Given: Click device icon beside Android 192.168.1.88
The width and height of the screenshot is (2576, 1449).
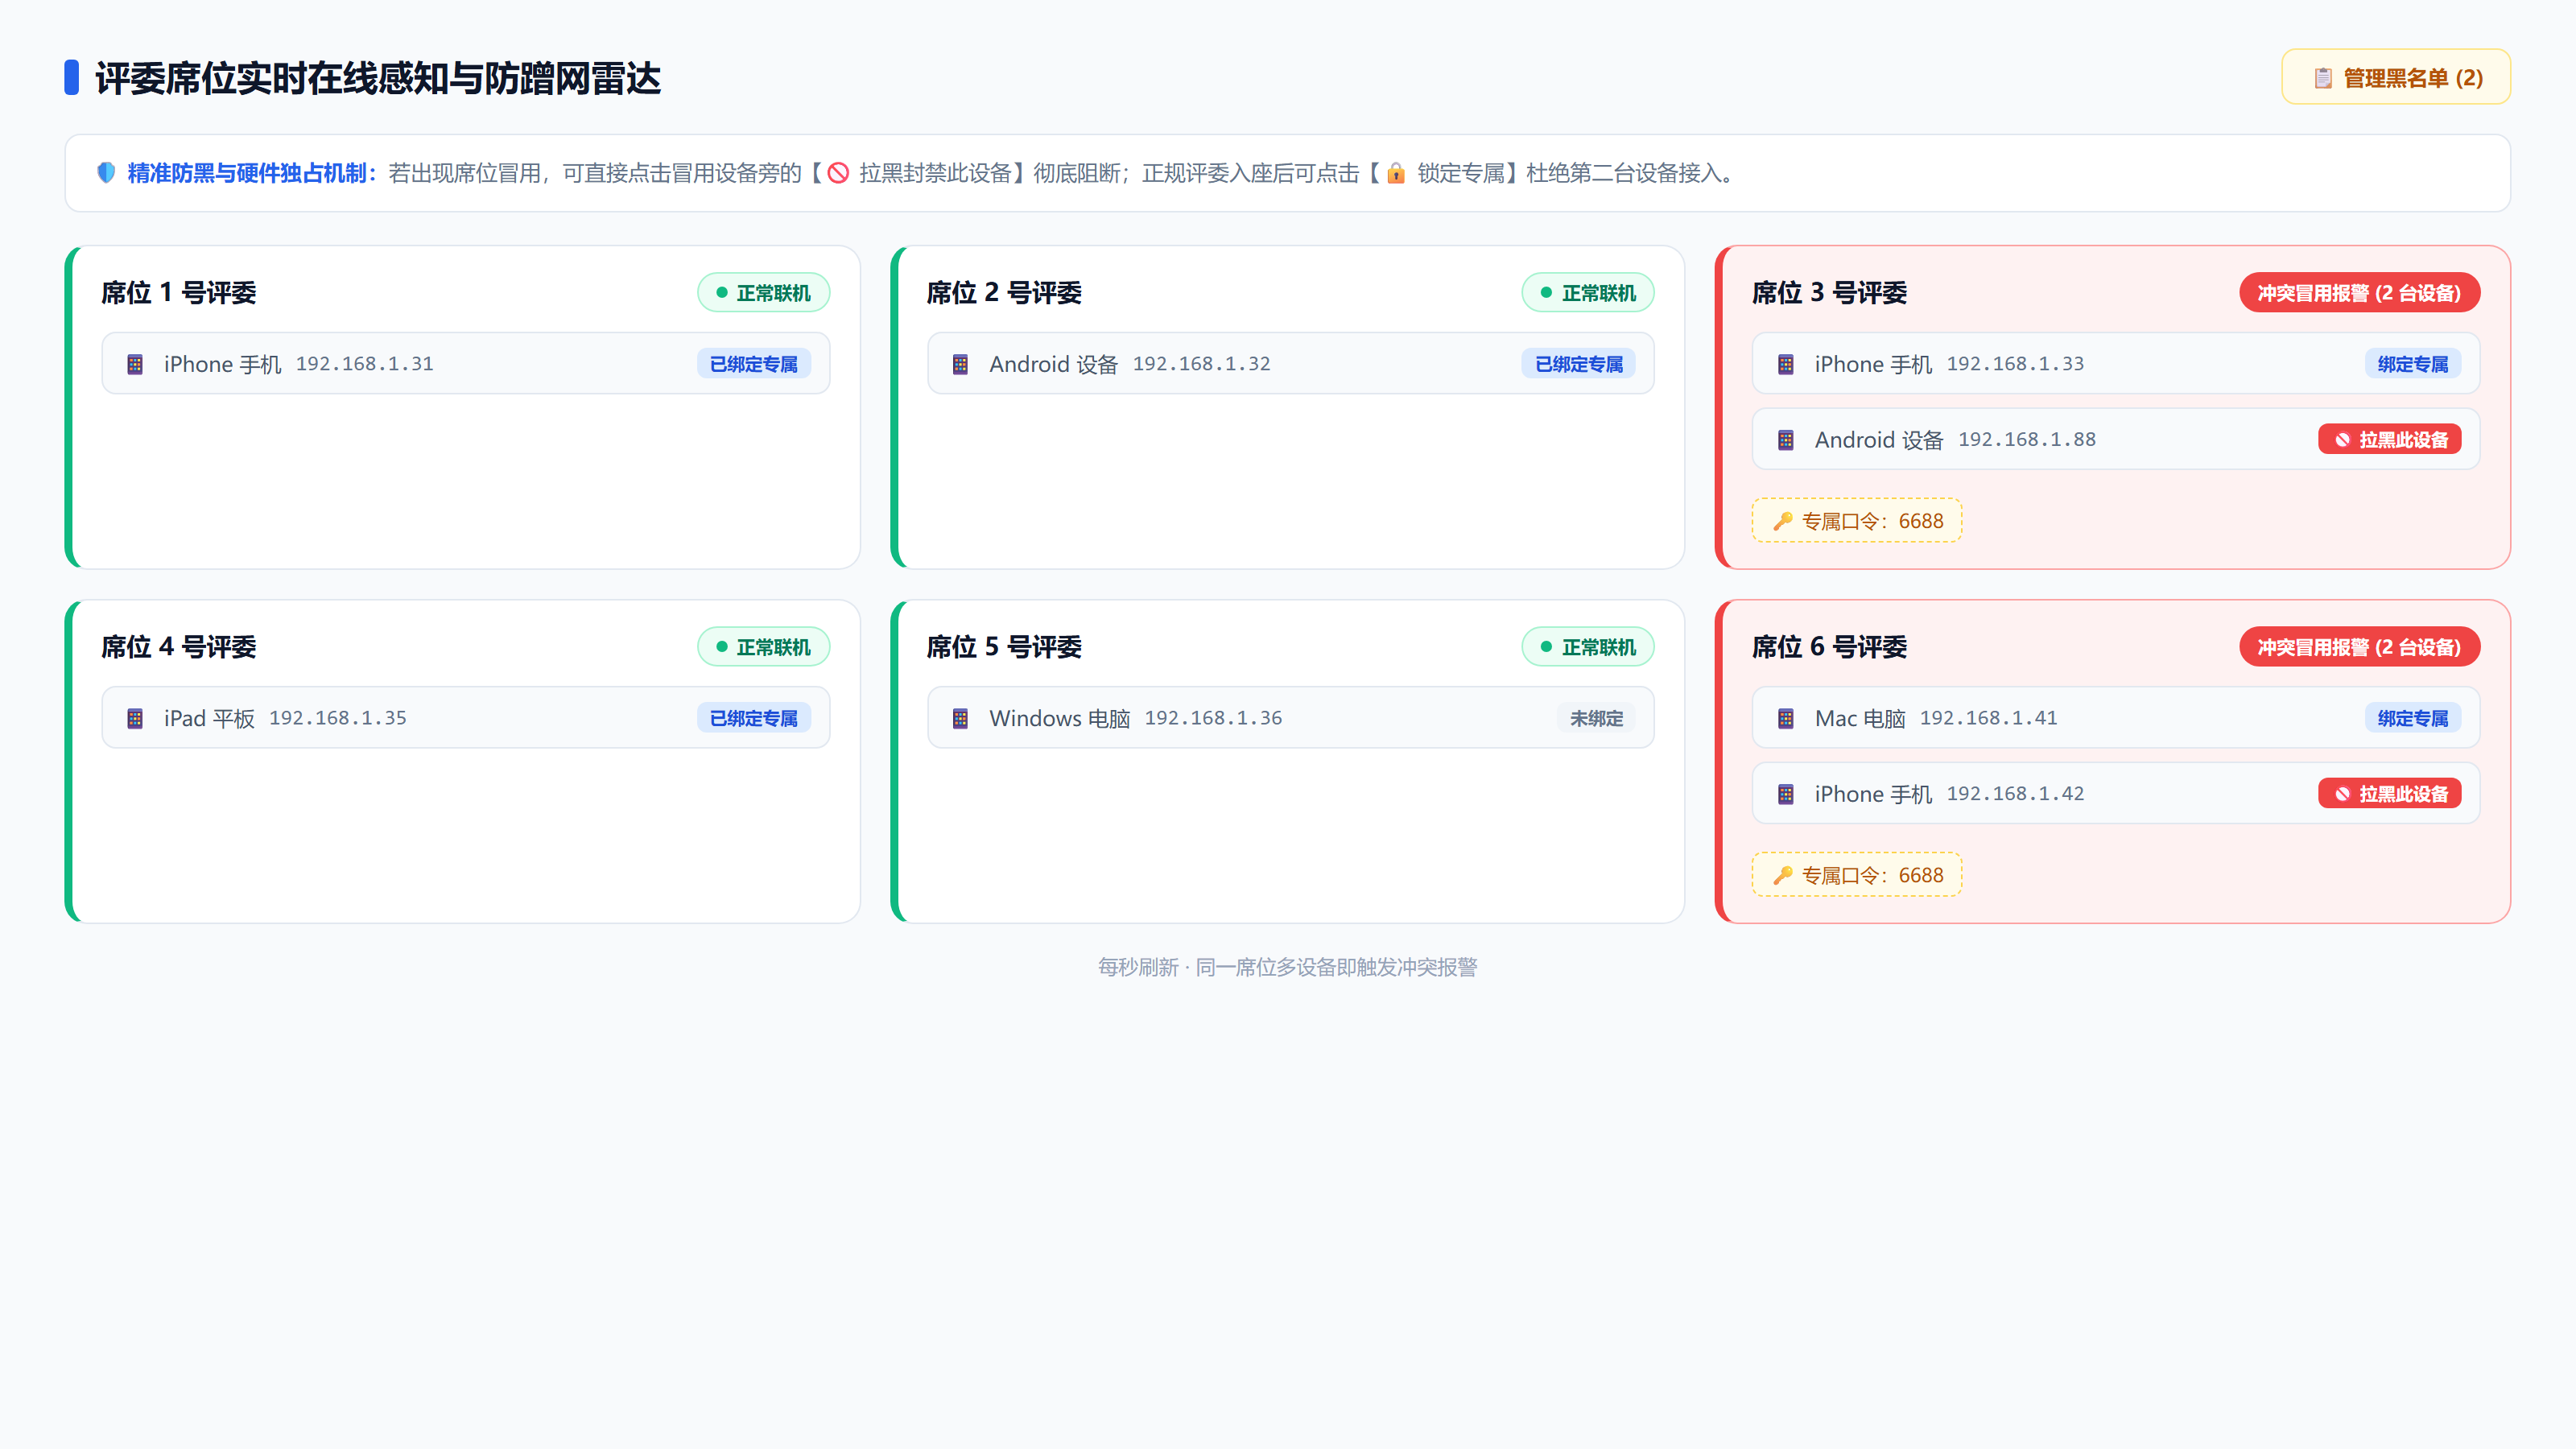Looking at the screenshot, I should [x=1785, y=439].
